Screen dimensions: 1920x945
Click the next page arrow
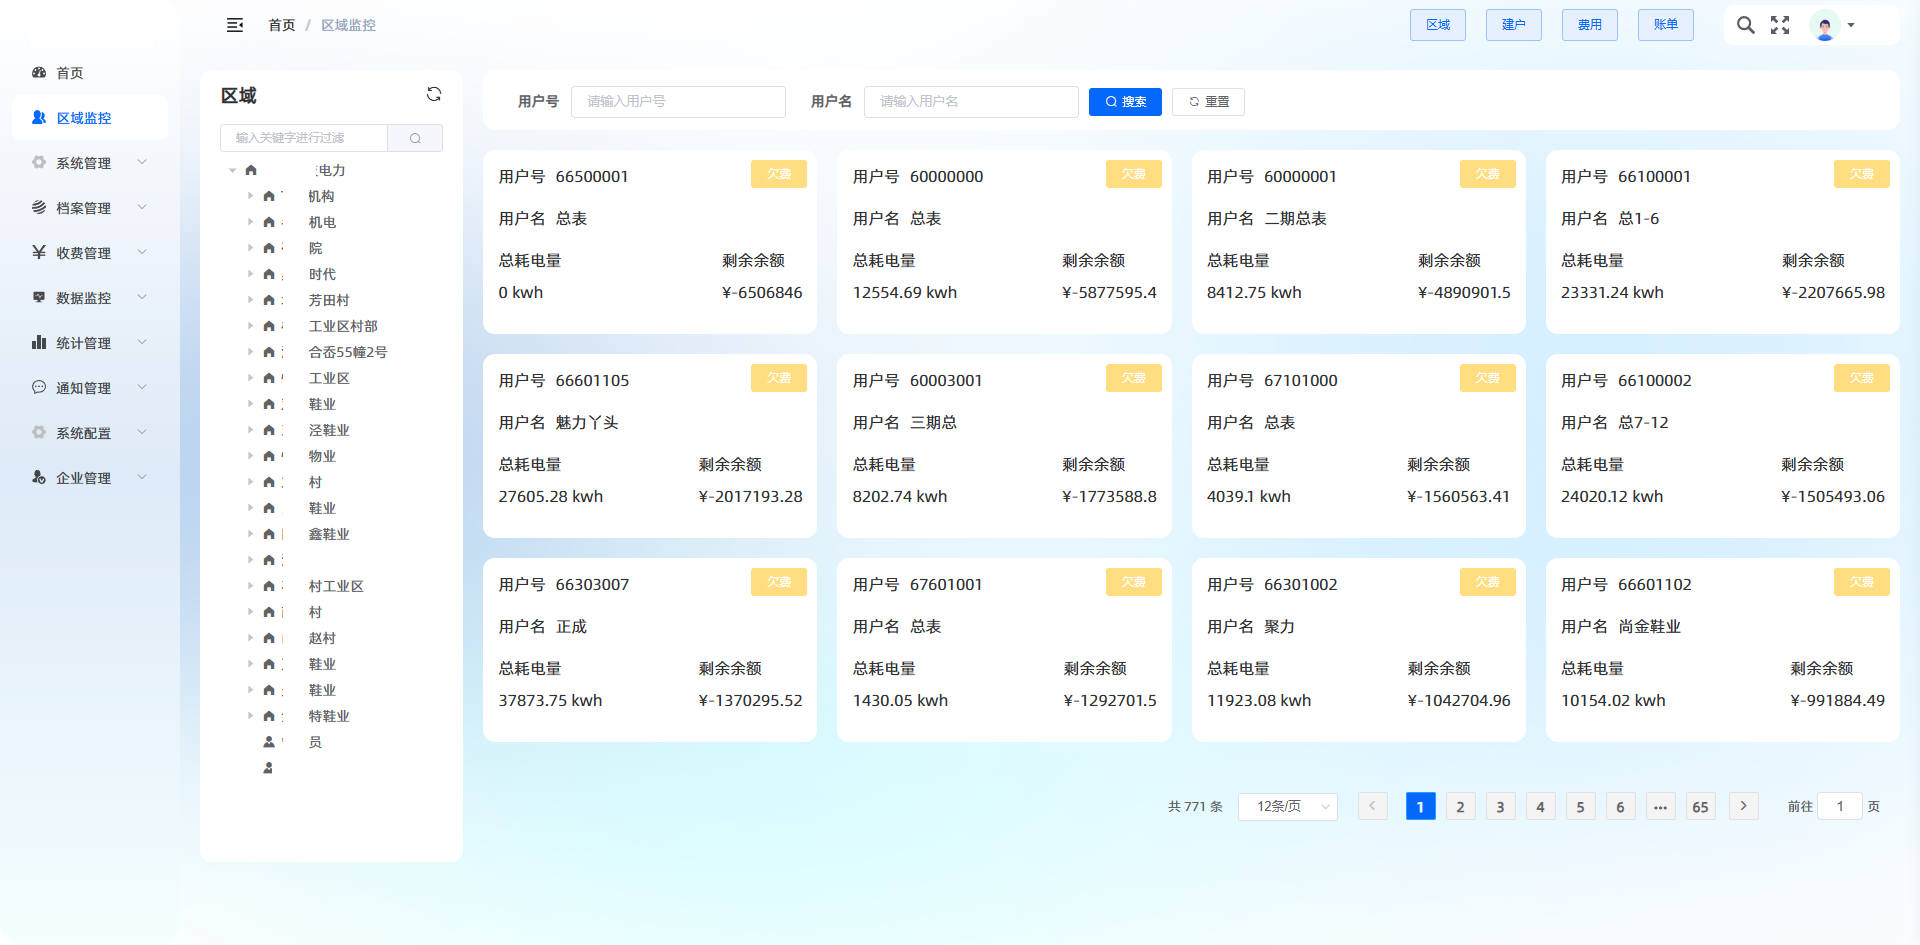click(x=1743, y=806)
